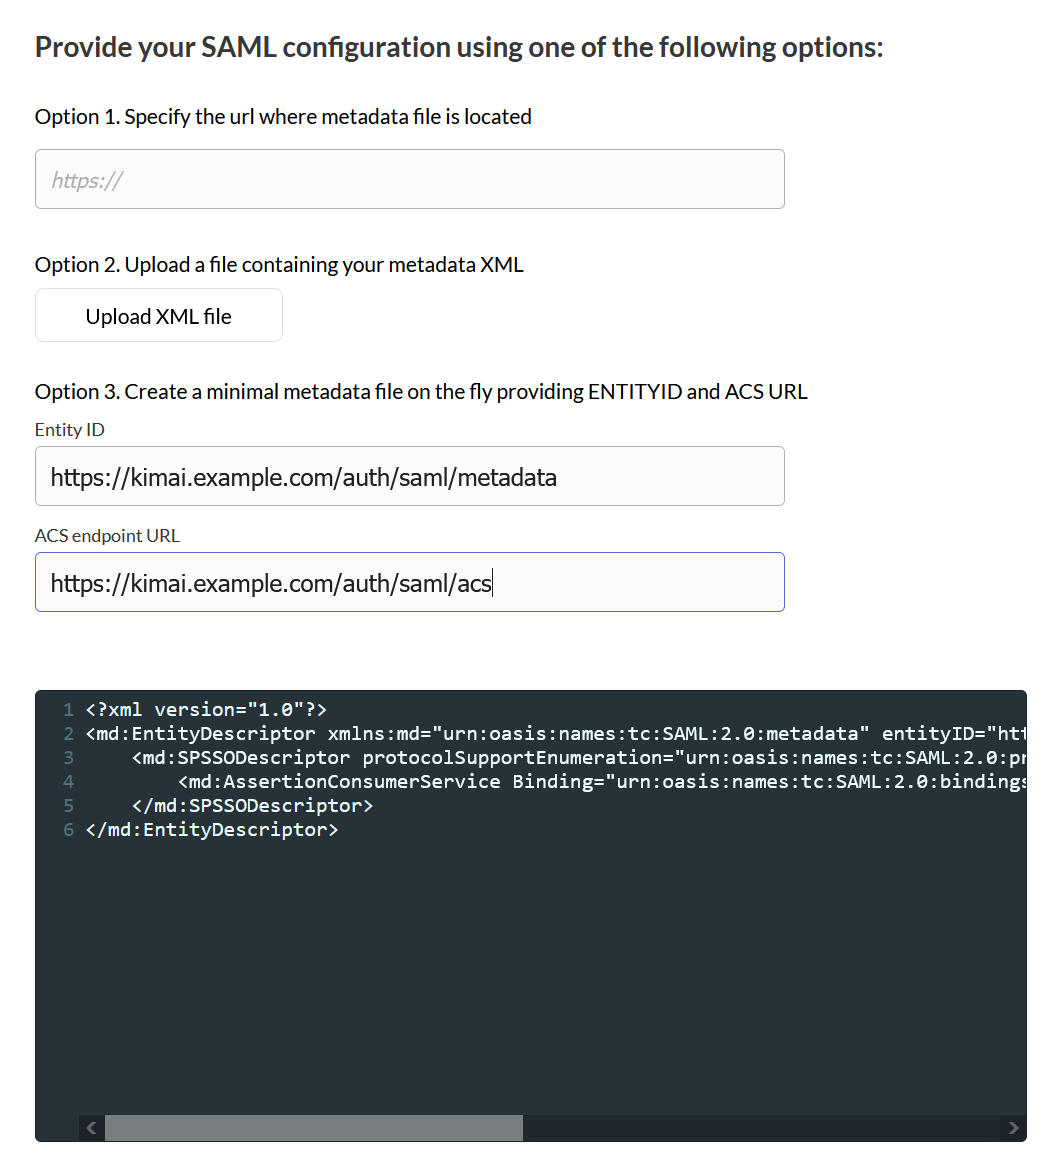Image resolution: width=1052 pixels, height=1167 pixels.
Task: Click the opening md:EntityDescriptor line of code
Action: (x=500, y=734)
